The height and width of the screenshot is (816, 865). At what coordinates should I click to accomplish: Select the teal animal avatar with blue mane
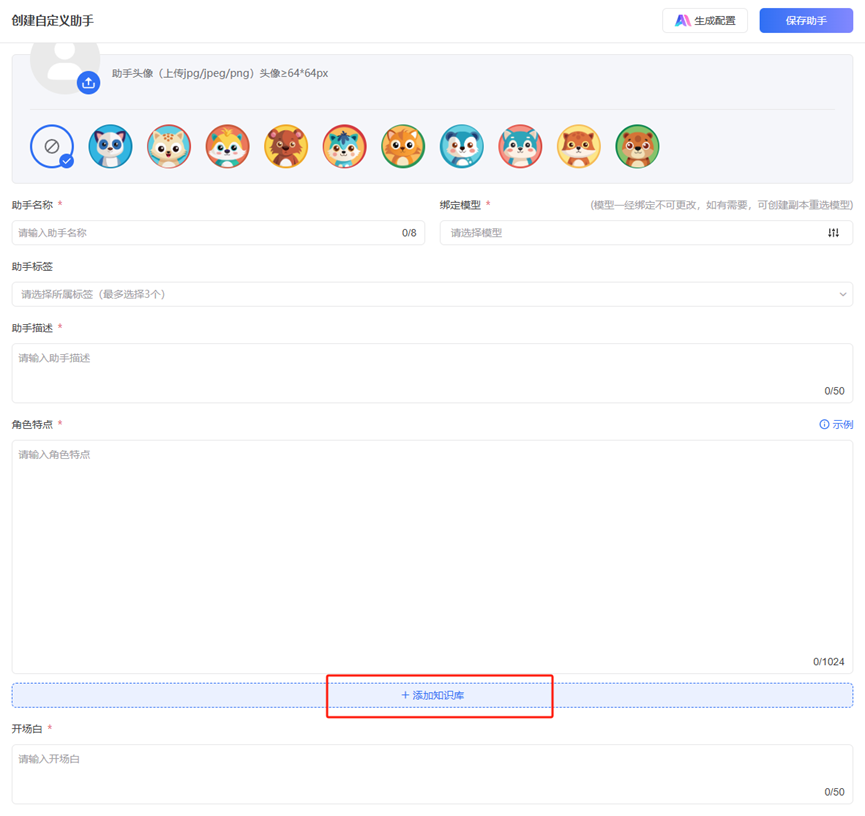tap(344, 146)
